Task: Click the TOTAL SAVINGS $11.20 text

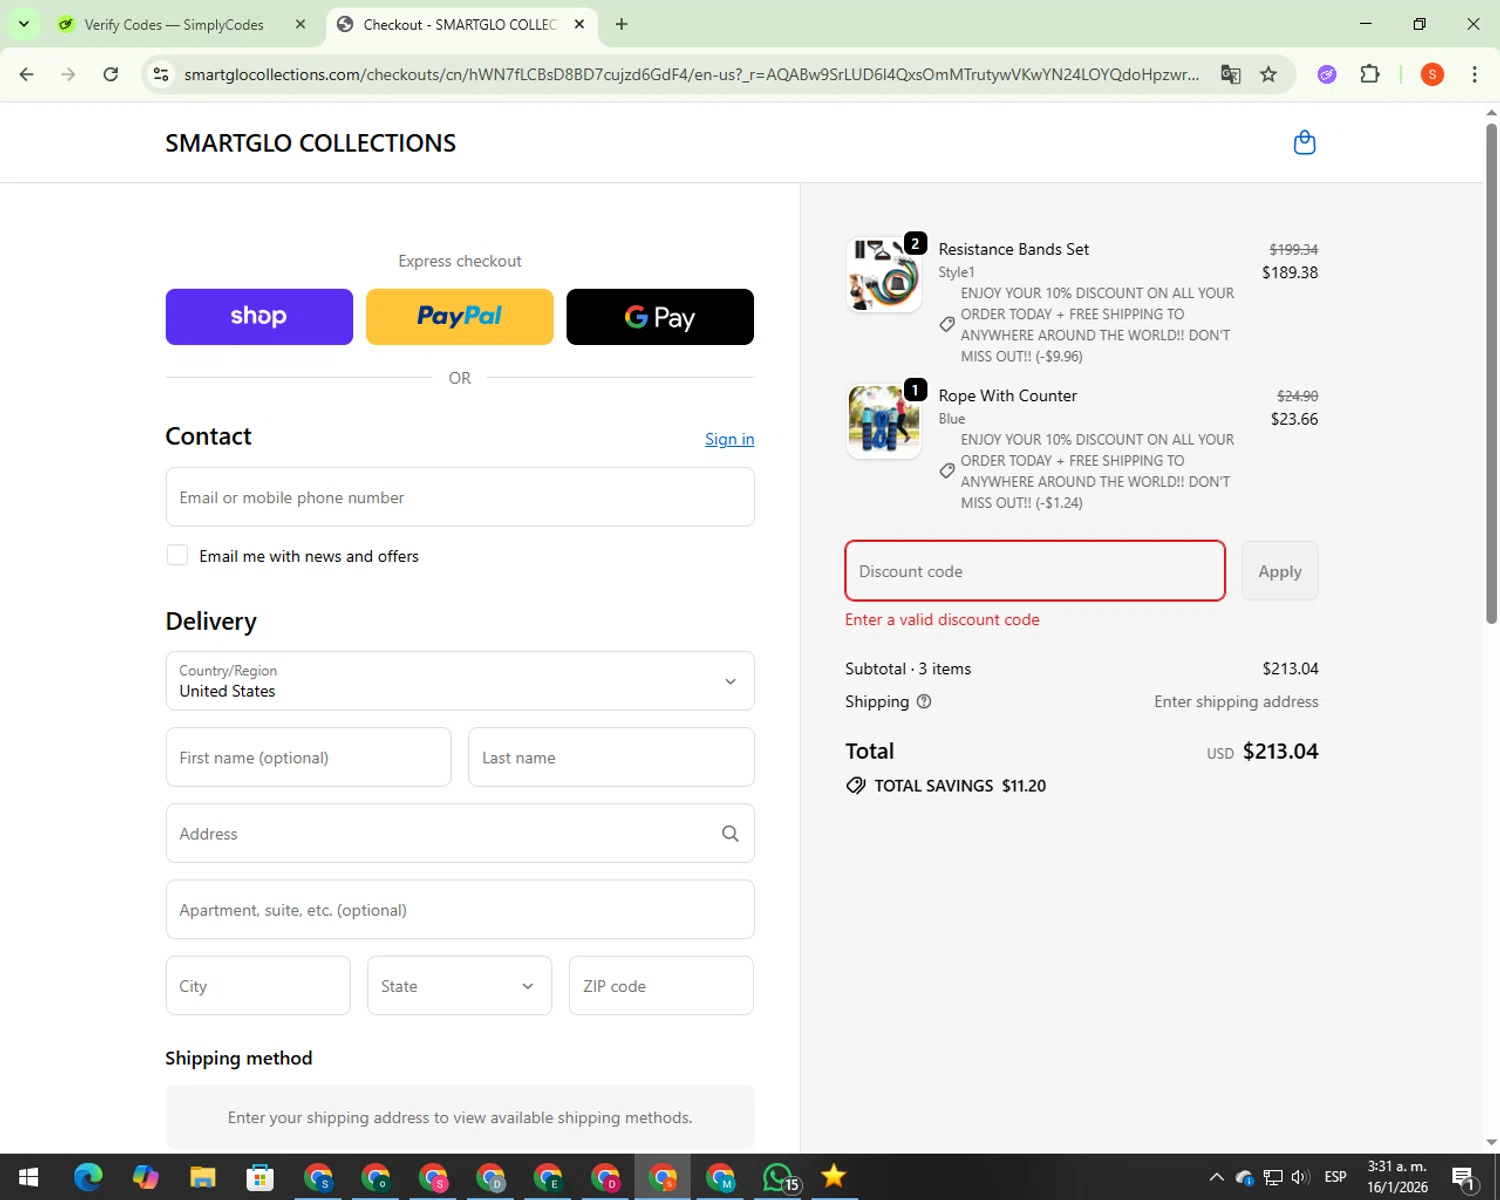Action: (959, 786)
